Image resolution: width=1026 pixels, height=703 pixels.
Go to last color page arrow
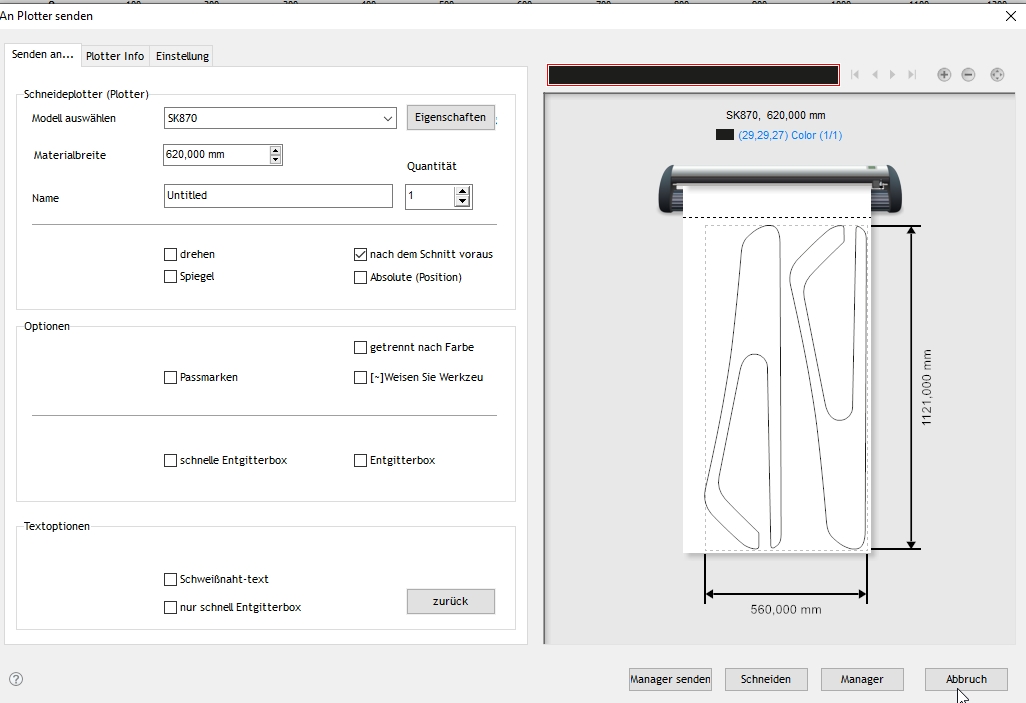[x=911, y=75]
